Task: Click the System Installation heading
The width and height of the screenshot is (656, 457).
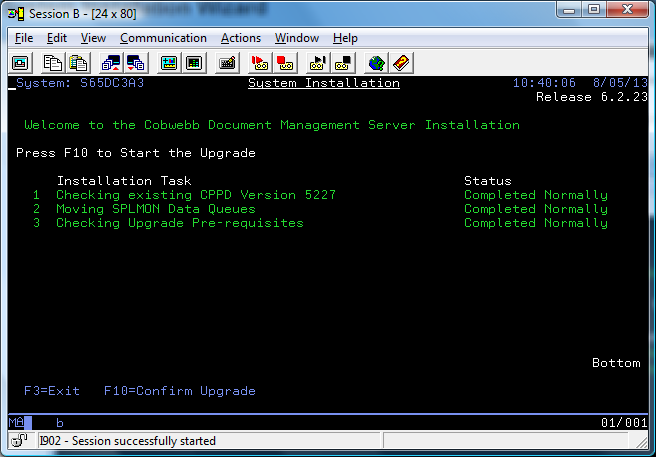Action: (x=324, y=83)
